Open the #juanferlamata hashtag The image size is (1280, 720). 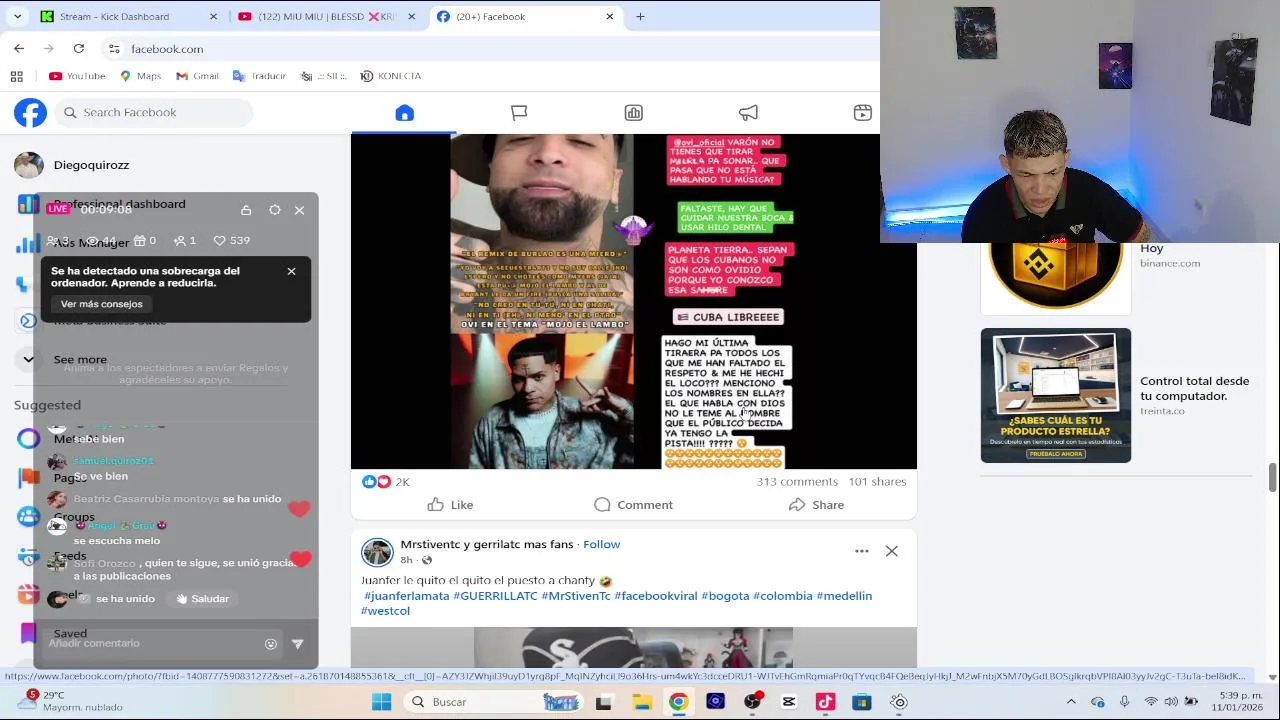pos(406,596)
